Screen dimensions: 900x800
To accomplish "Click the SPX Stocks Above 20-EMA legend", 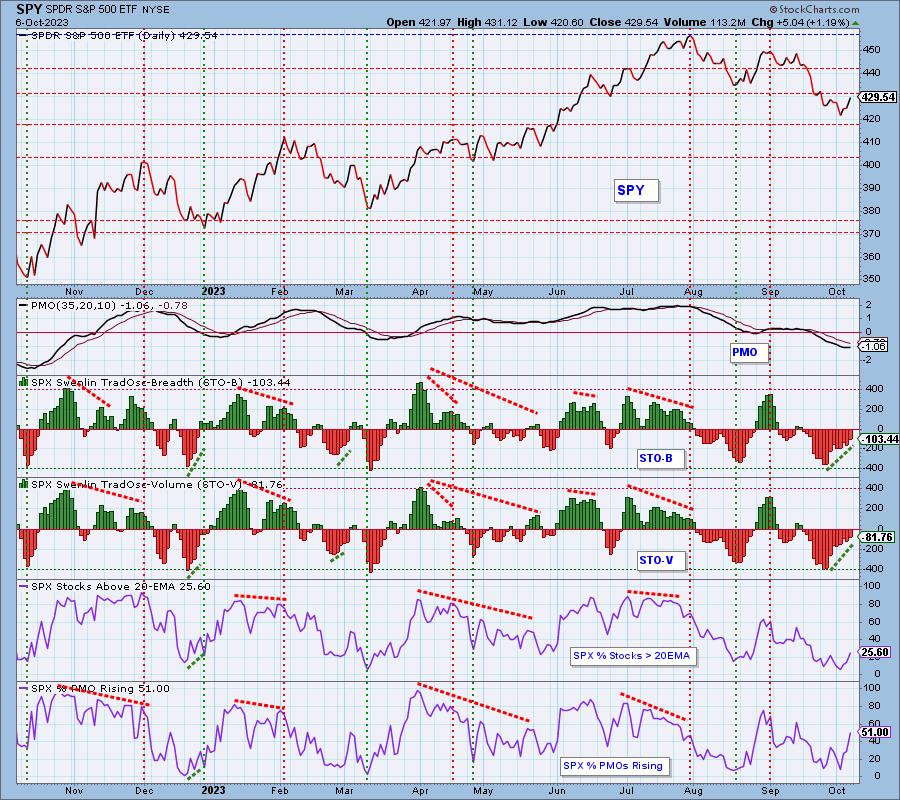I will click(x=115, y=587).
